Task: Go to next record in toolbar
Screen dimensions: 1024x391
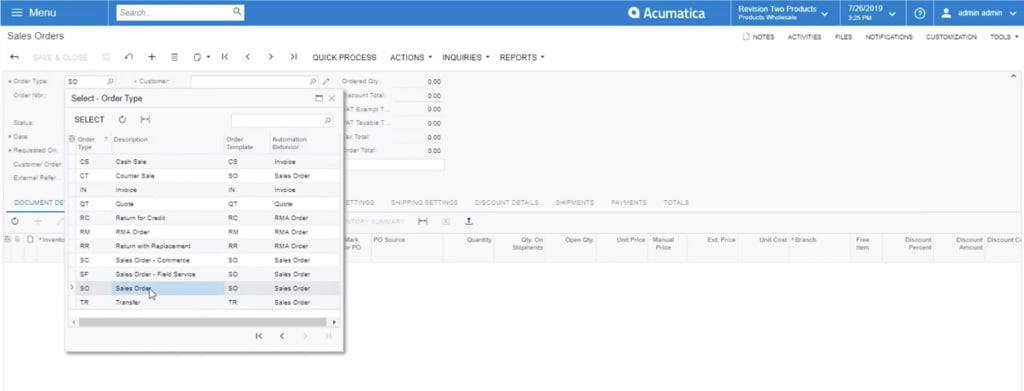Action: tap(270, 57)
